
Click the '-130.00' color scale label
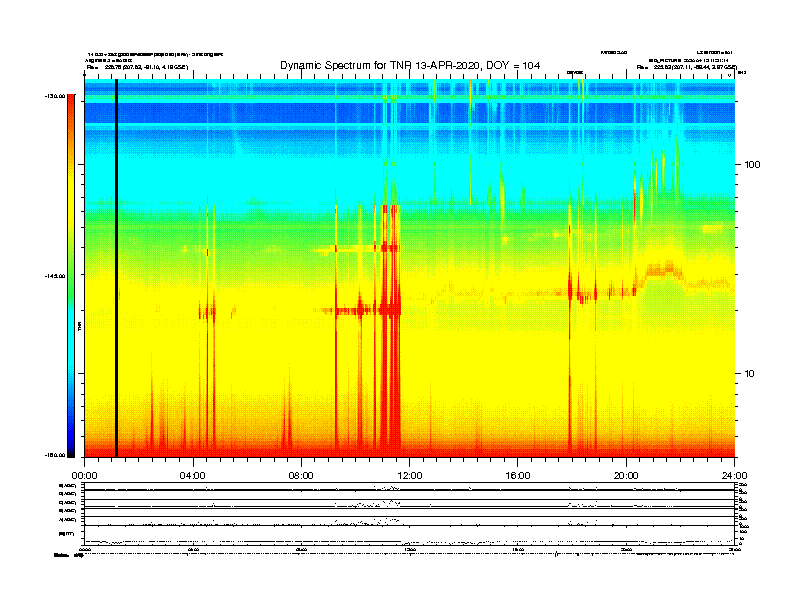[x=55, y=96]
